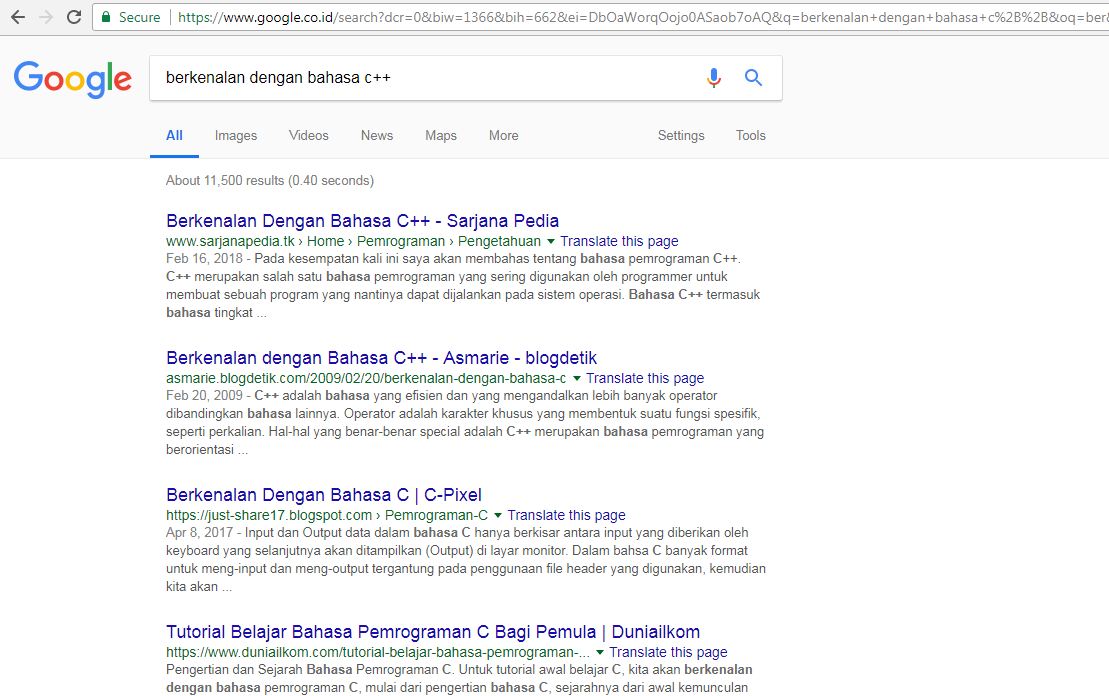
Task: Expand dropdown arrow next to asmarie.blogdetik.com URL
Action: (x=576, y=378)
